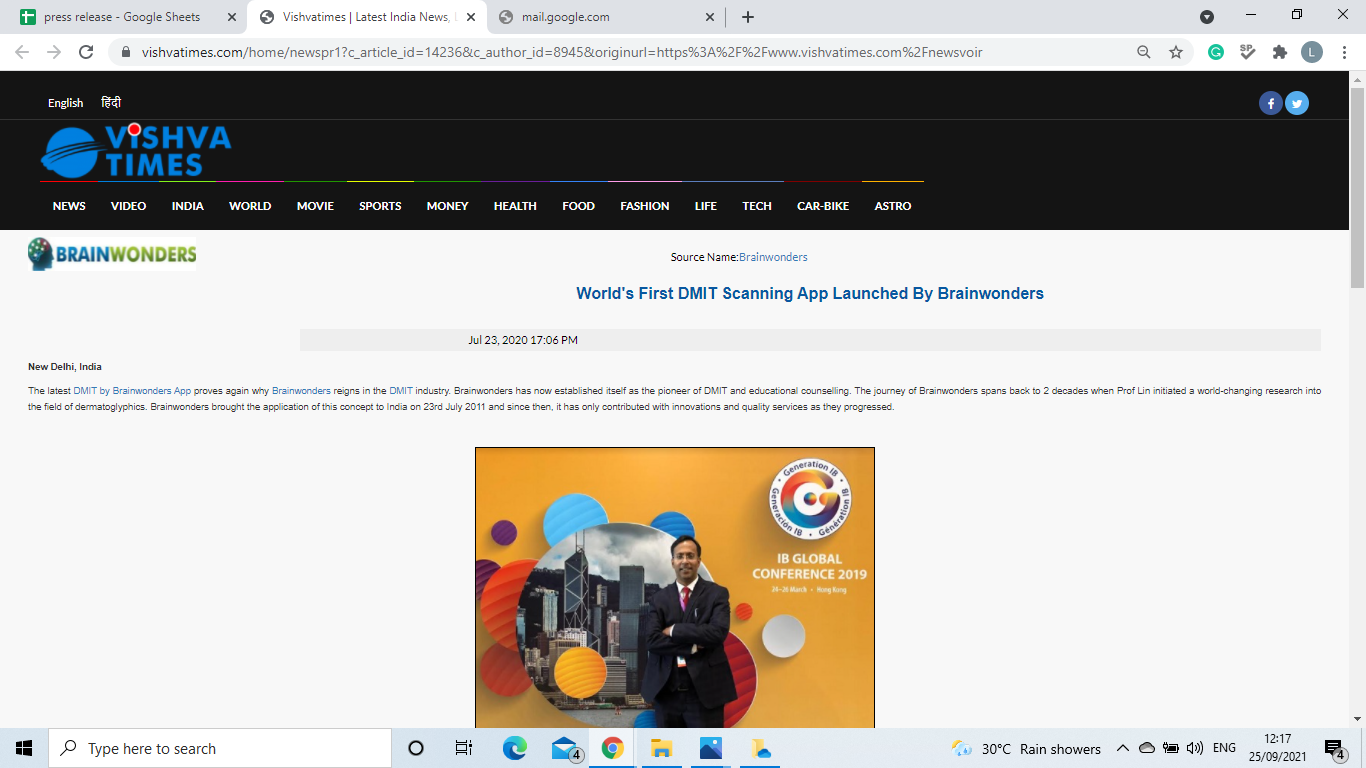Screen dimensions: 1366x768
Task: Click the article headline about DMIT Scanning App
Action: [810, 294]
